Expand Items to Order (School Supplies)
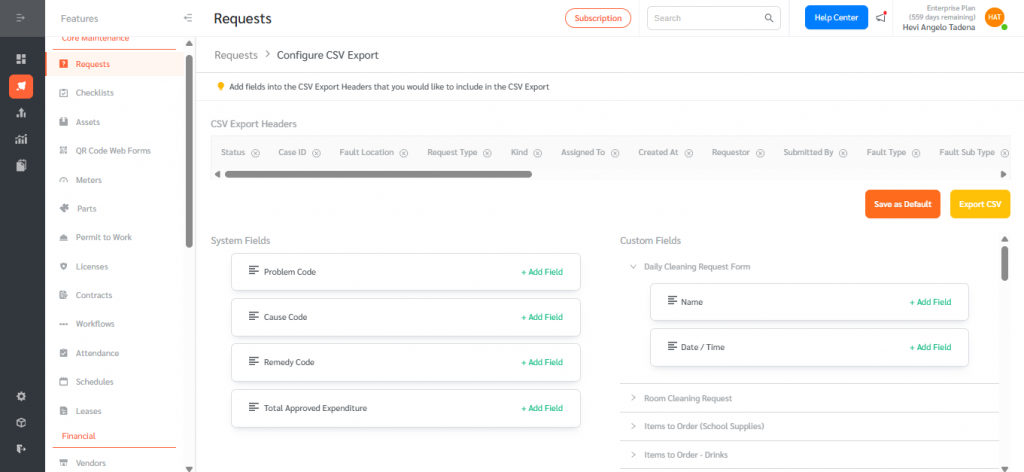Image resolution: width=1024 pixels, height=472 pixels. coord(633,426)
